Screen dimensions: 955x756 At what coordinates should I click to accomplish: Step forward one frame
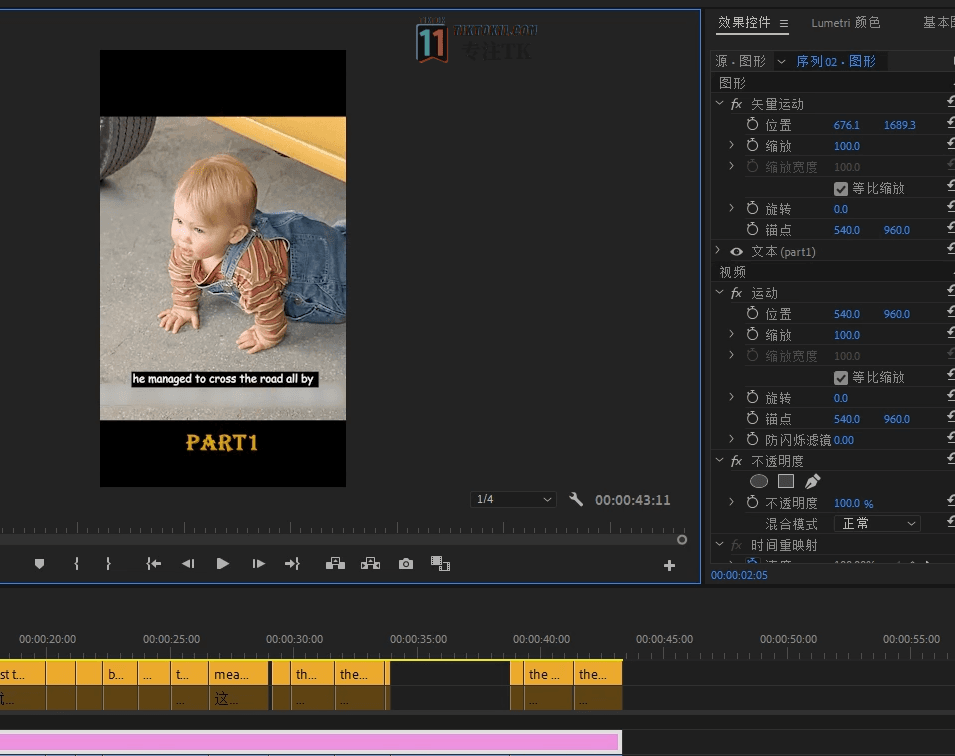[258, 564]
